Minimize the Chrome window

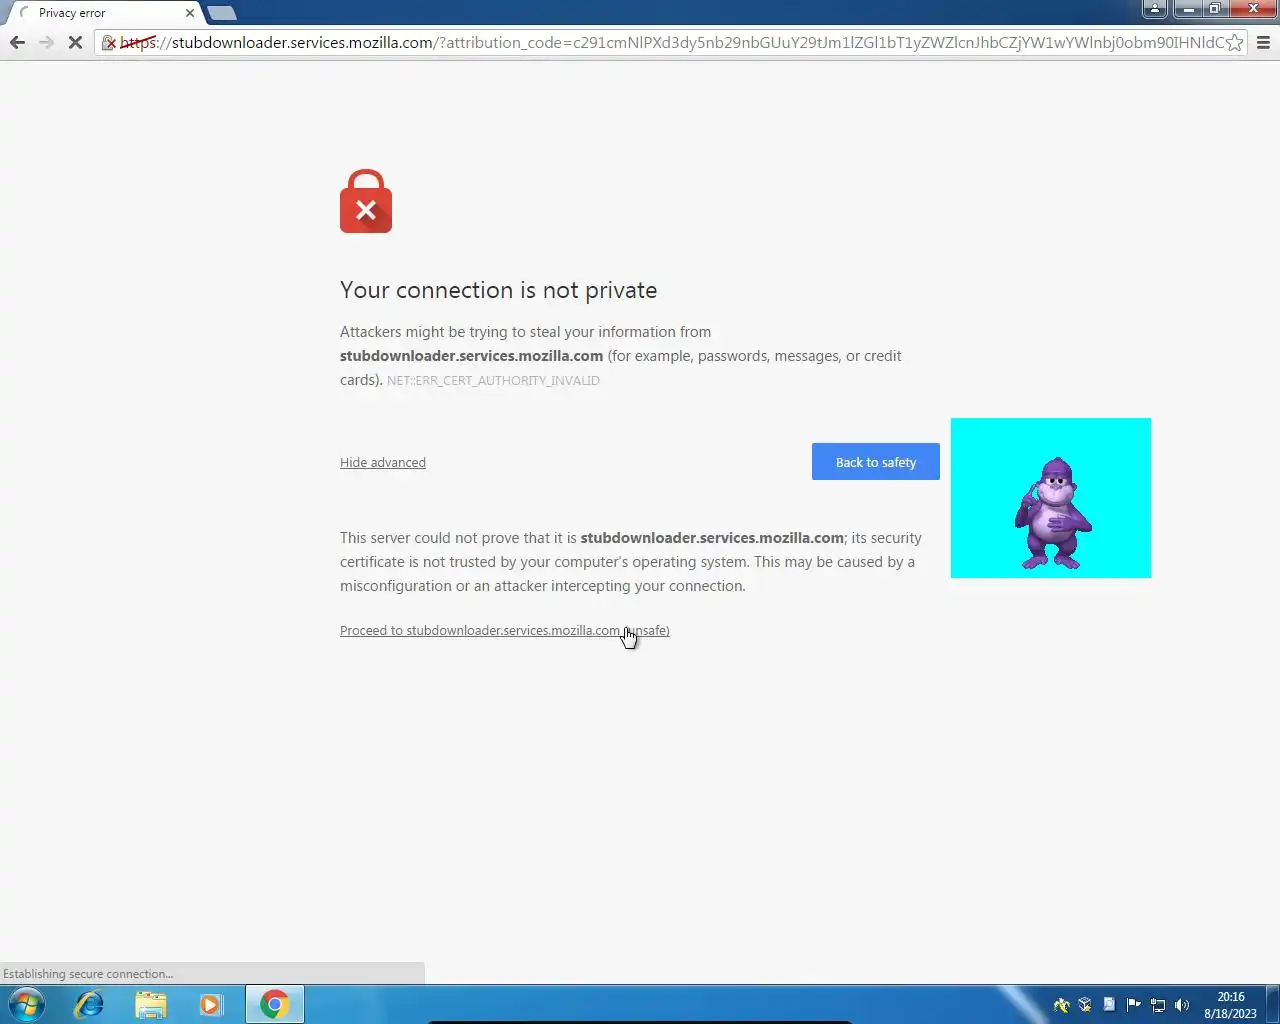(x=1188, y=8)
